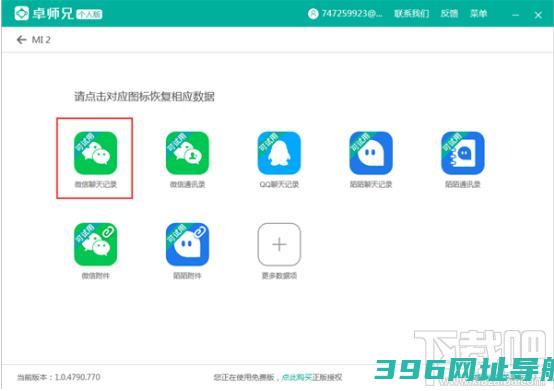Click the 微信附件 label text
The height and width of the screenshot is (391, 554).
tap(95, 276)
